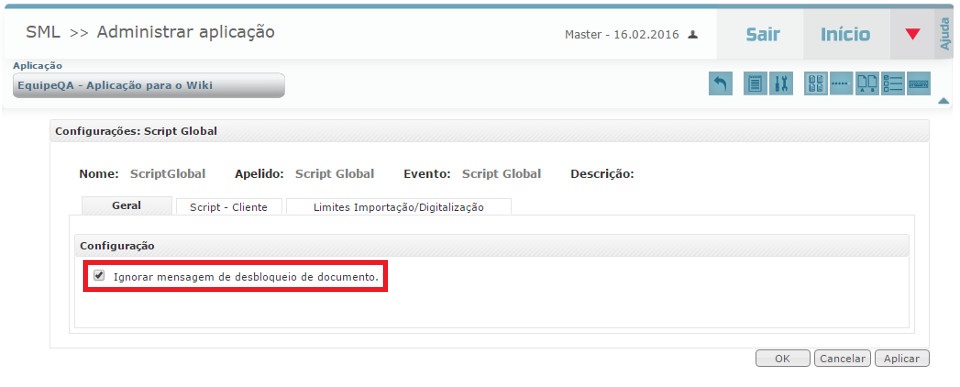
Task: Uncheck Ignorar mensagem de desbloqueio de documento
Action: click(99, 276)
